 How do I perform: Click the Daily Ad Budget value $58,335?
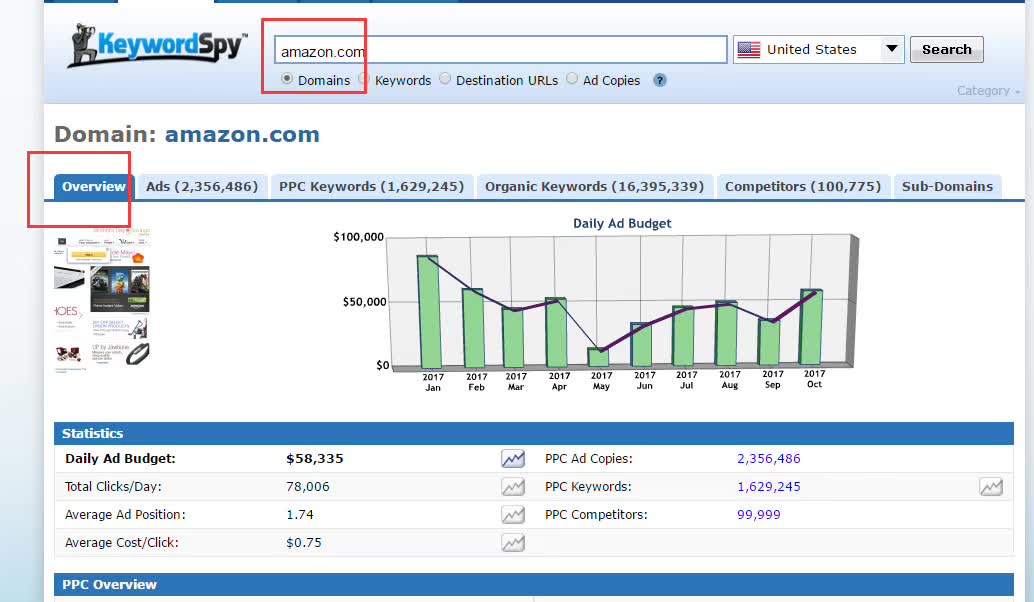click(315, 458)
